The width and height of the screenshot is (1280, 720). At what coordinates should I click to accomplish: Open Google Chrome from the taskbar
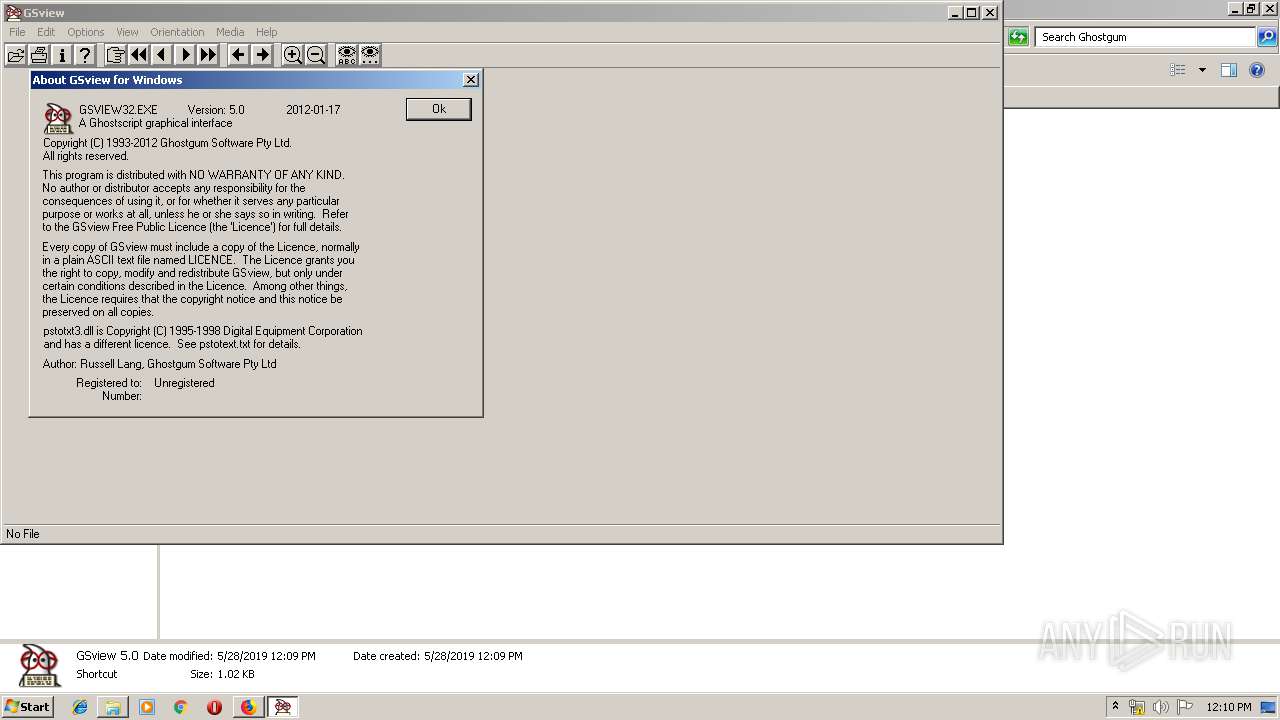tap(180, 707)
